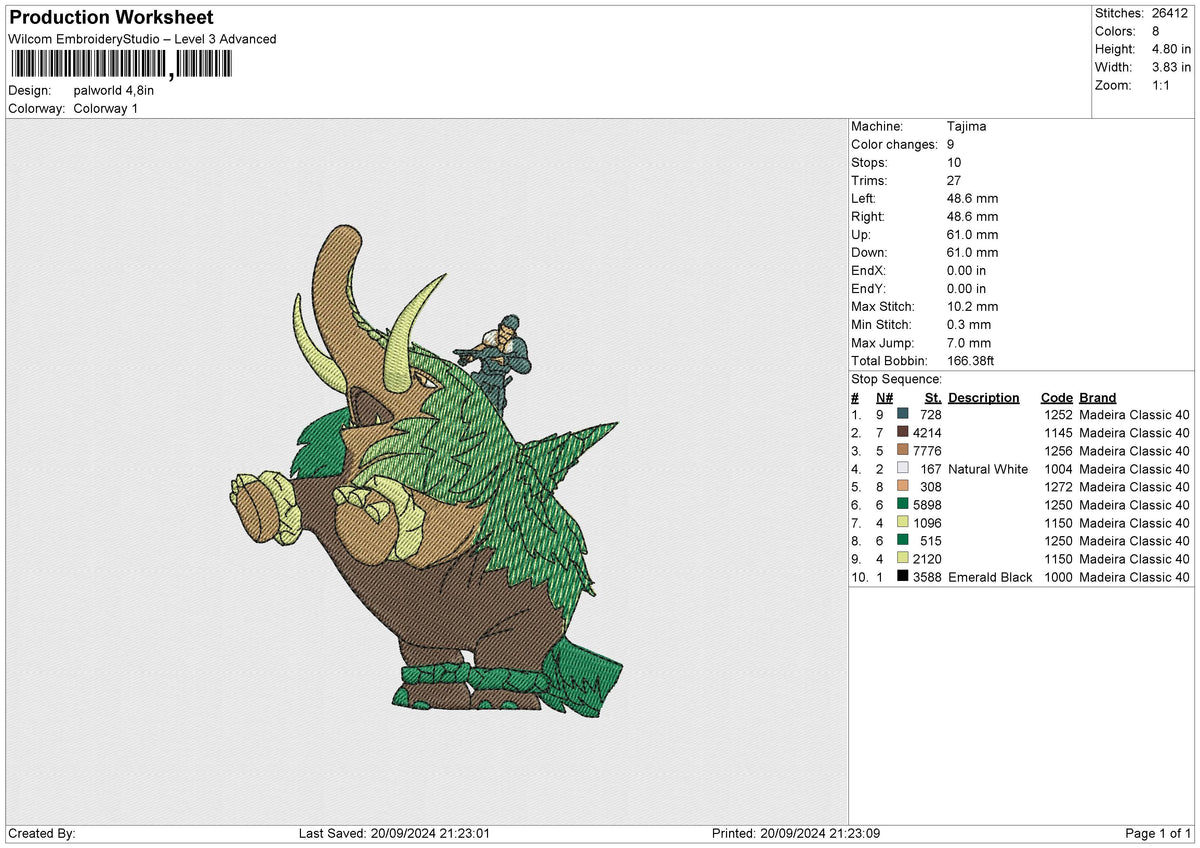The width and height of the screenshot is (1200, 848).
Task: Click the Trims value 27
Action: [x=954, y=181]
